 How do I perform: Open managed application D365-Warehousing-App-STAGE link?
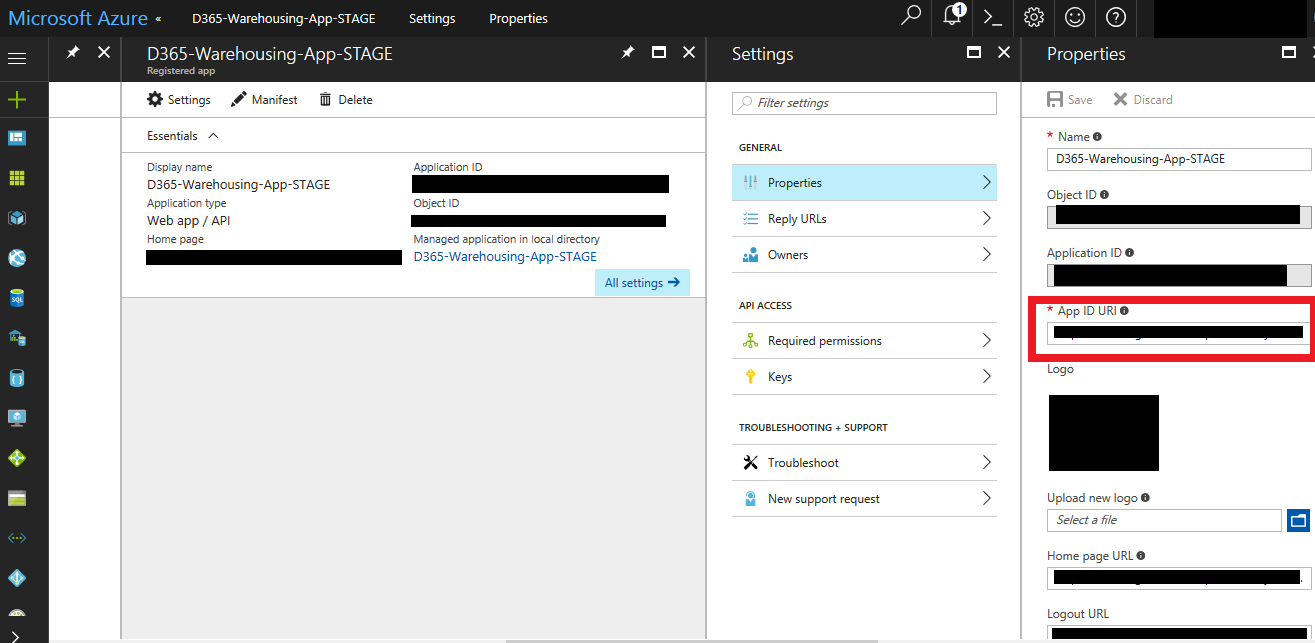[505, 257]
